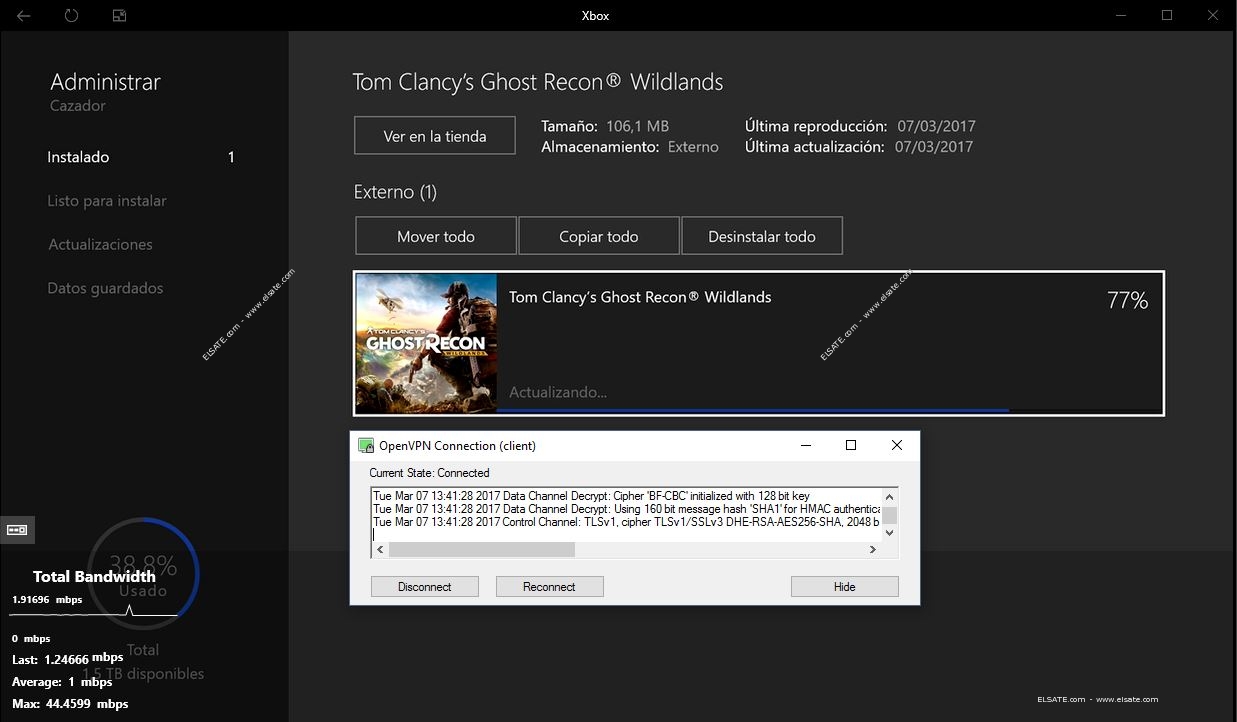
Task: Open the Datos guardados section
Action: click(x=105, y=288)
